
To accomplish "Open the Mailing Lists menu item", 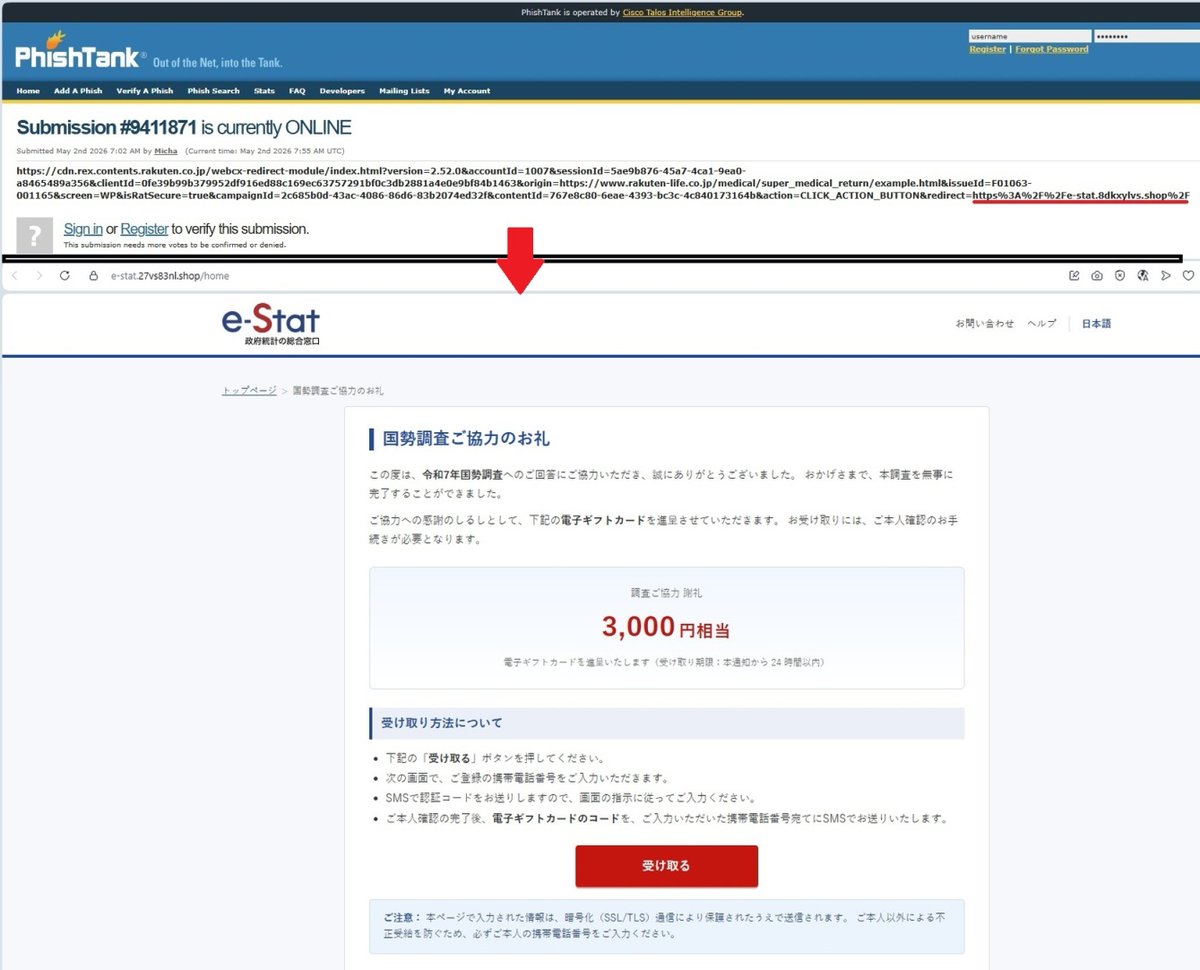I will [x=404, y=91].
